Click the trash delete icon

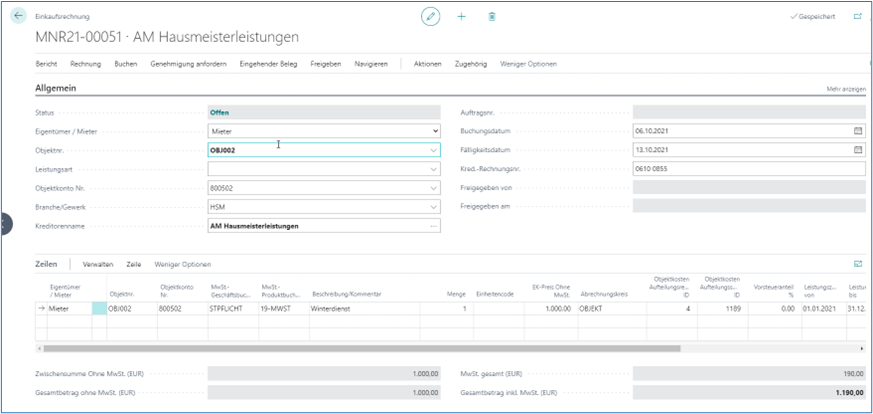point(491,17)
